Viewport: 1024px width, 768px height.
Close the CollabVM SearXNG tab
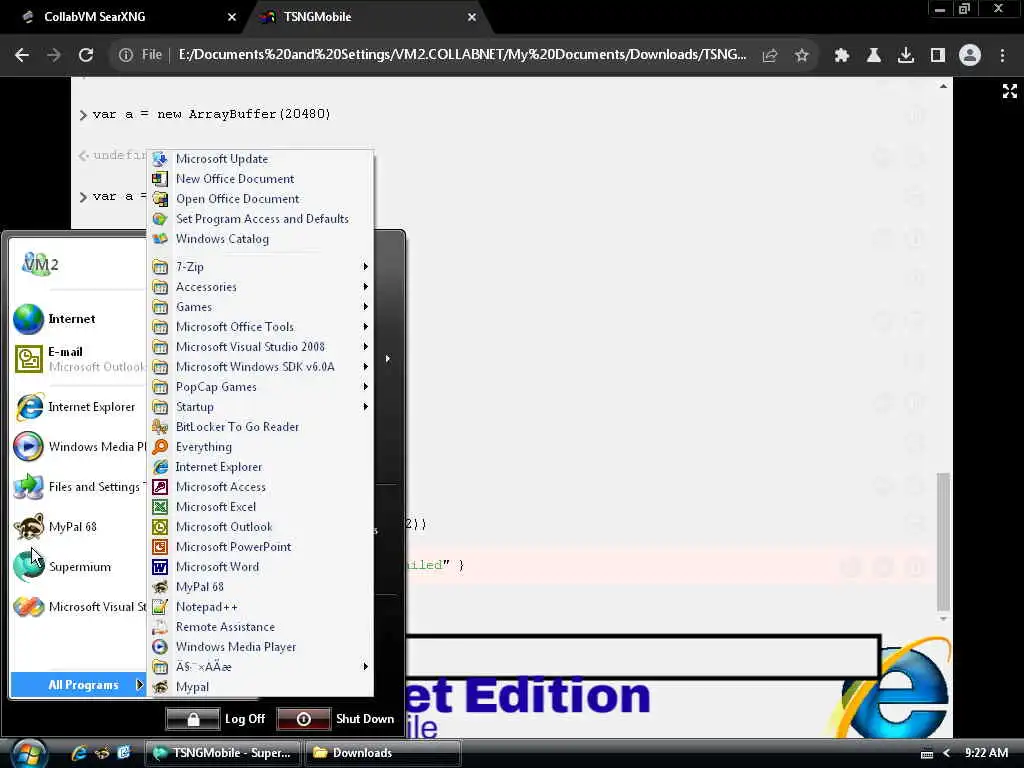tap(231, 18)
